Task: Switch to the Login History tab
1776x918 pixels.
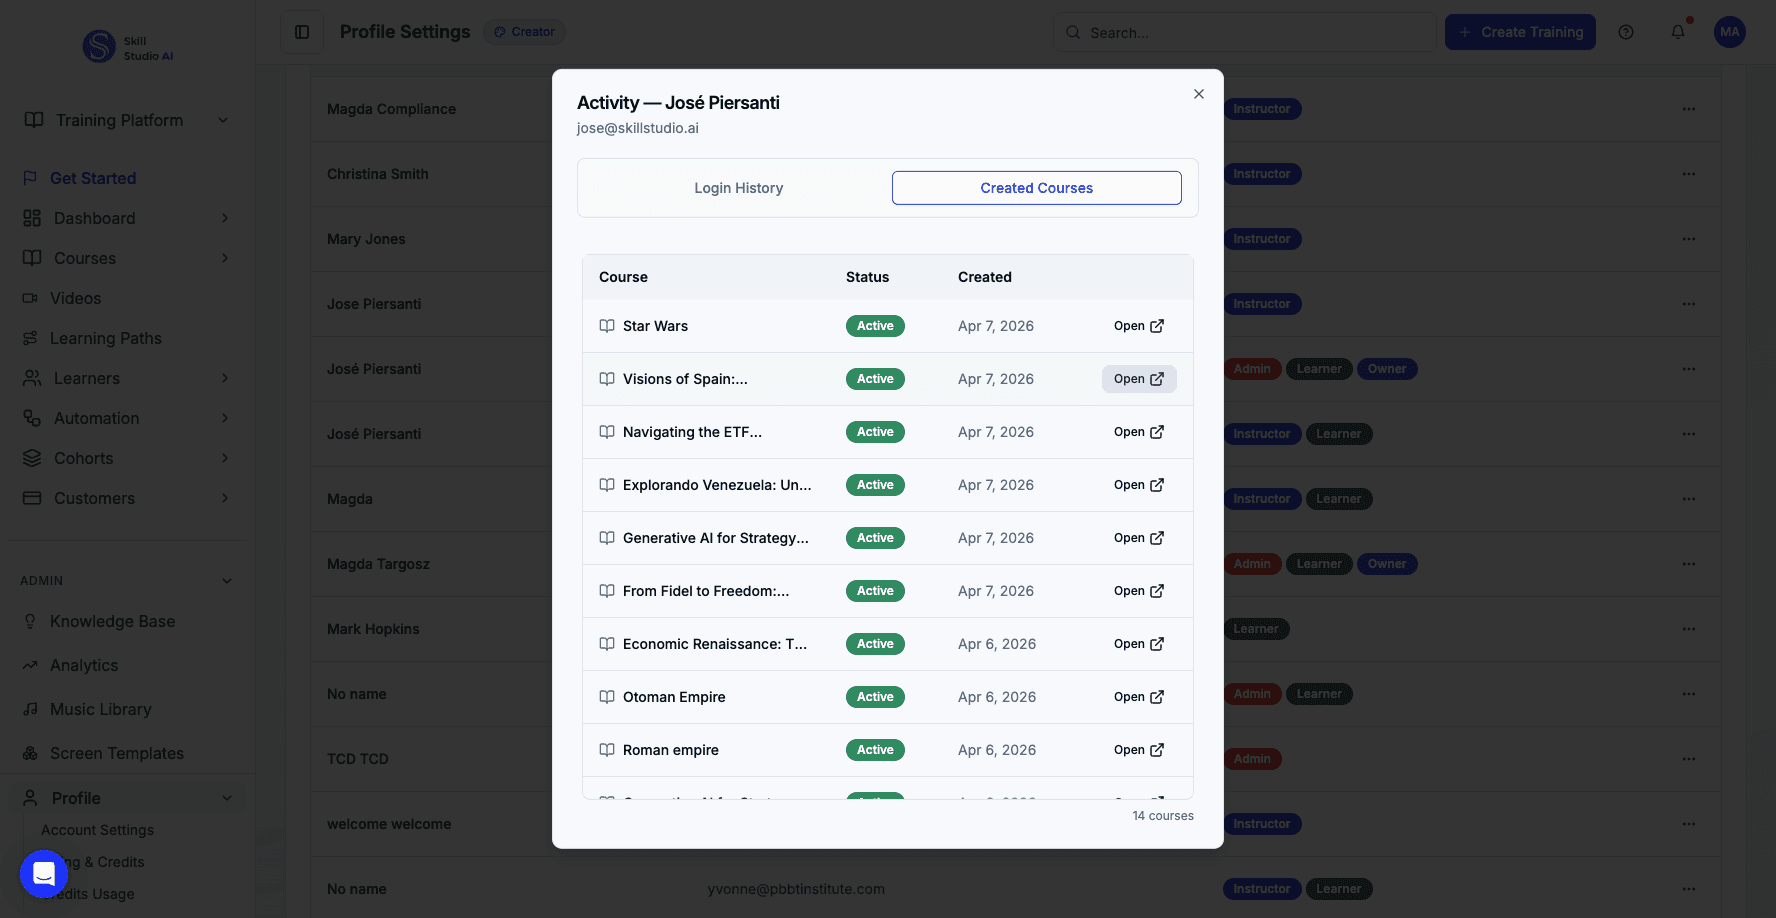Action: [x=738, y=188]
